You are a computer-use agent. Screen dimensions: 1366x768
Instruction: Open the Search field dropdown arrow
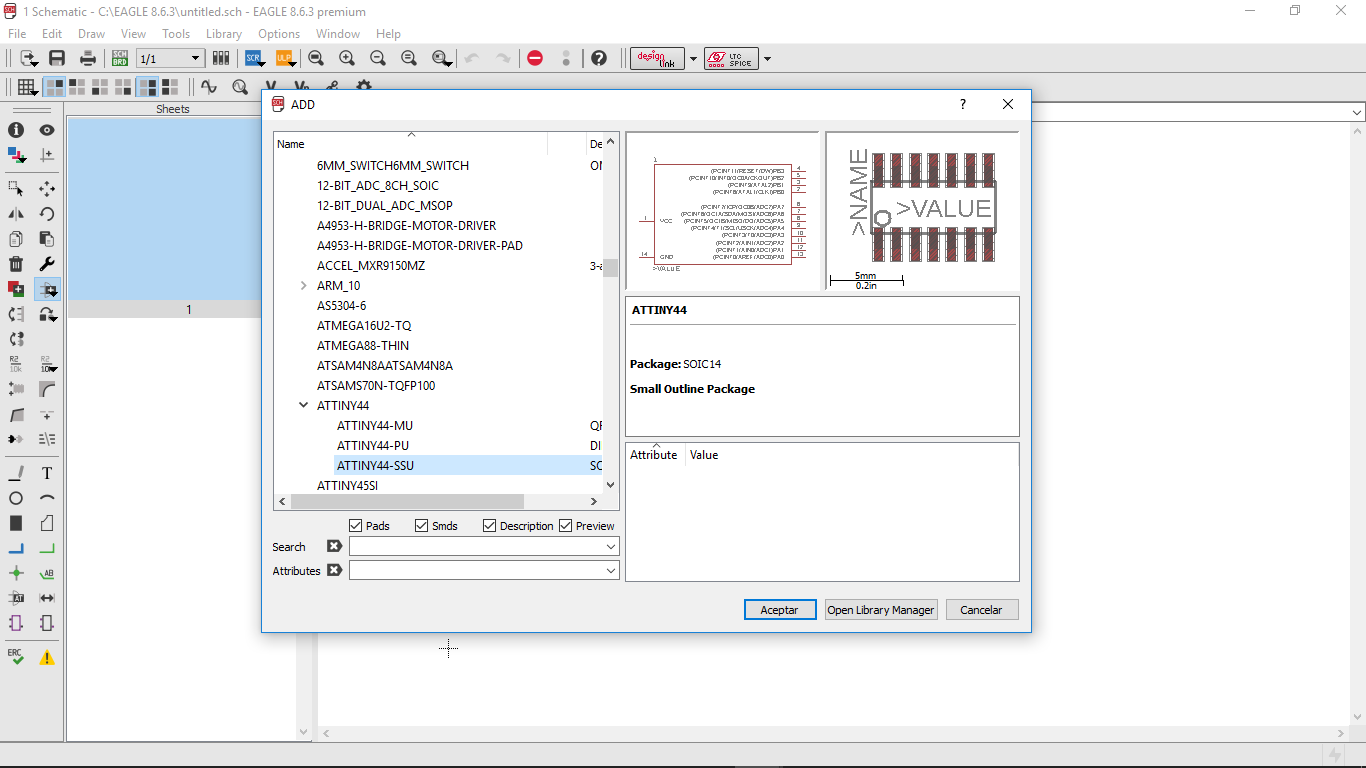point(611,547)
